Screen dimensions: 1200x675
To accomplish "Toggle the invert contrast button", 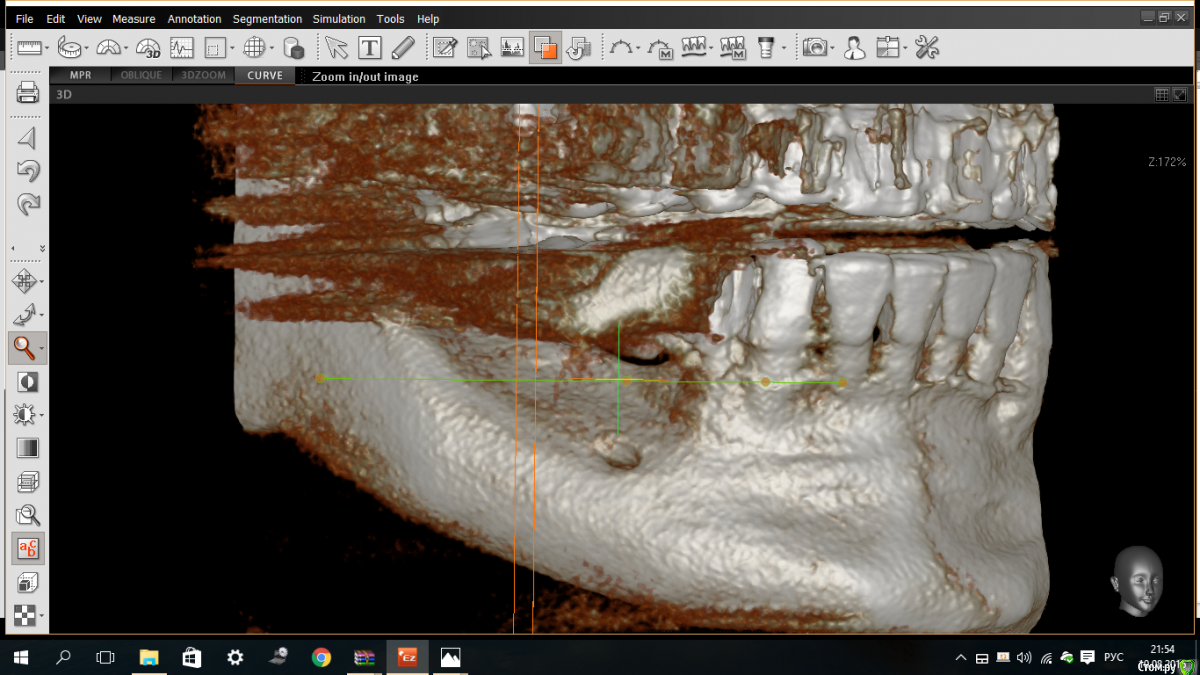I will point(28,382).
